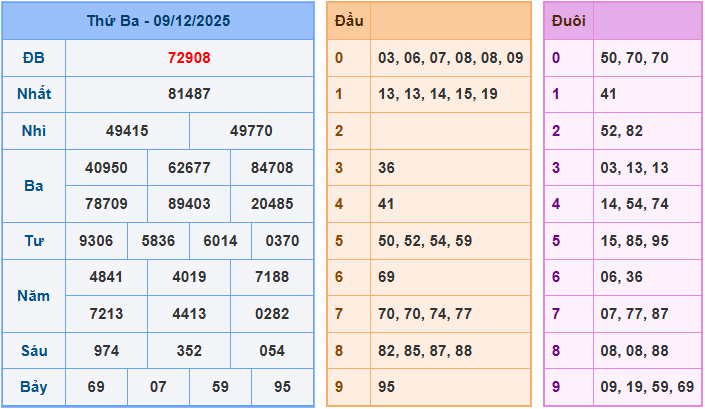Viewport: 705px width, 409px height.
Task: Click the Đuôi column header
Action: (x=568, y=21)
